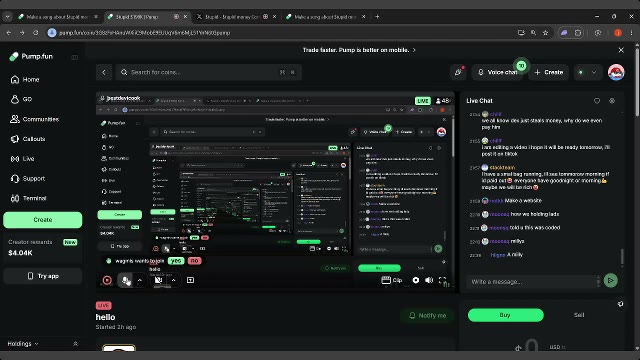Viewport: 640px width, 360px height.
Task: Expand camera options chevron
Action: (173, 280)
